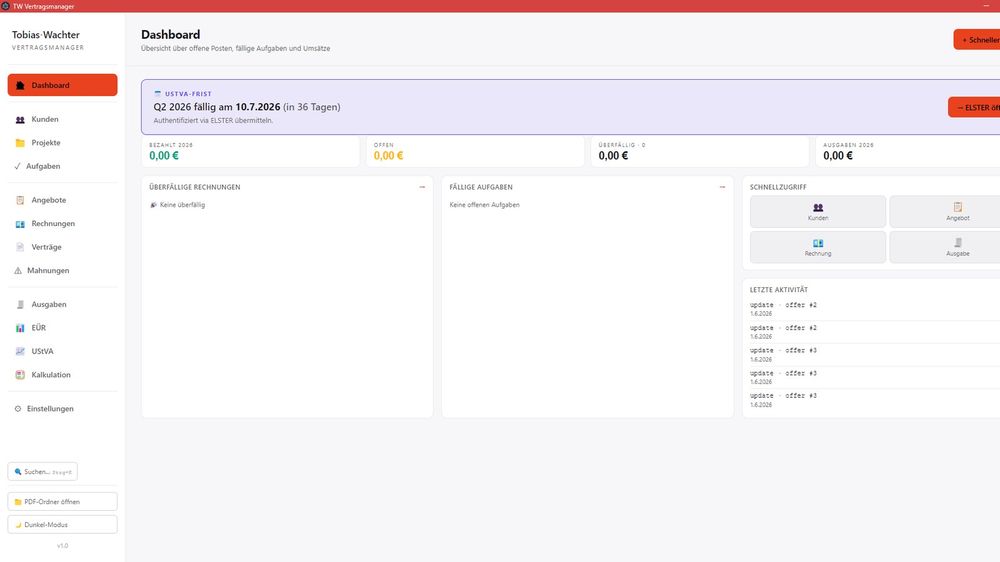The width and height of the screenshot is (1000, 562).
Task: Click PDF-Ordner öffnen button
Action: (x=62, y=502)
